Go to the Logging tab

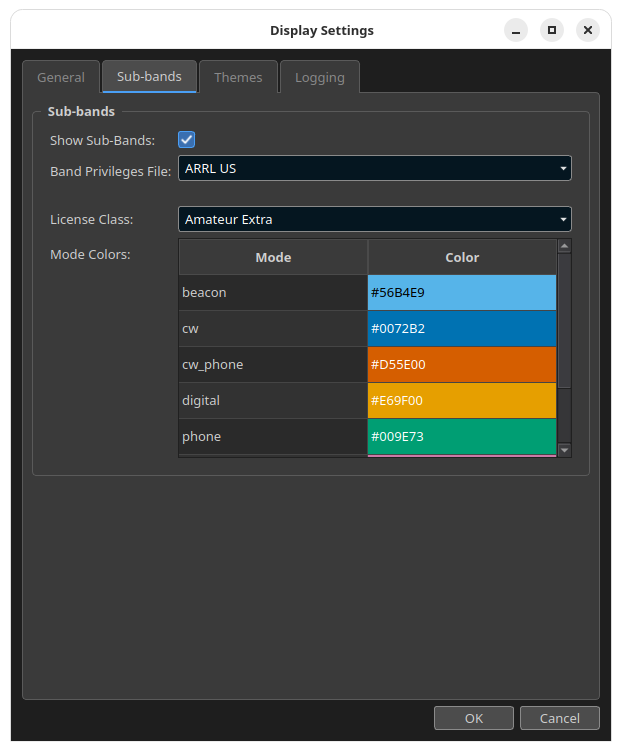(320, 77)
